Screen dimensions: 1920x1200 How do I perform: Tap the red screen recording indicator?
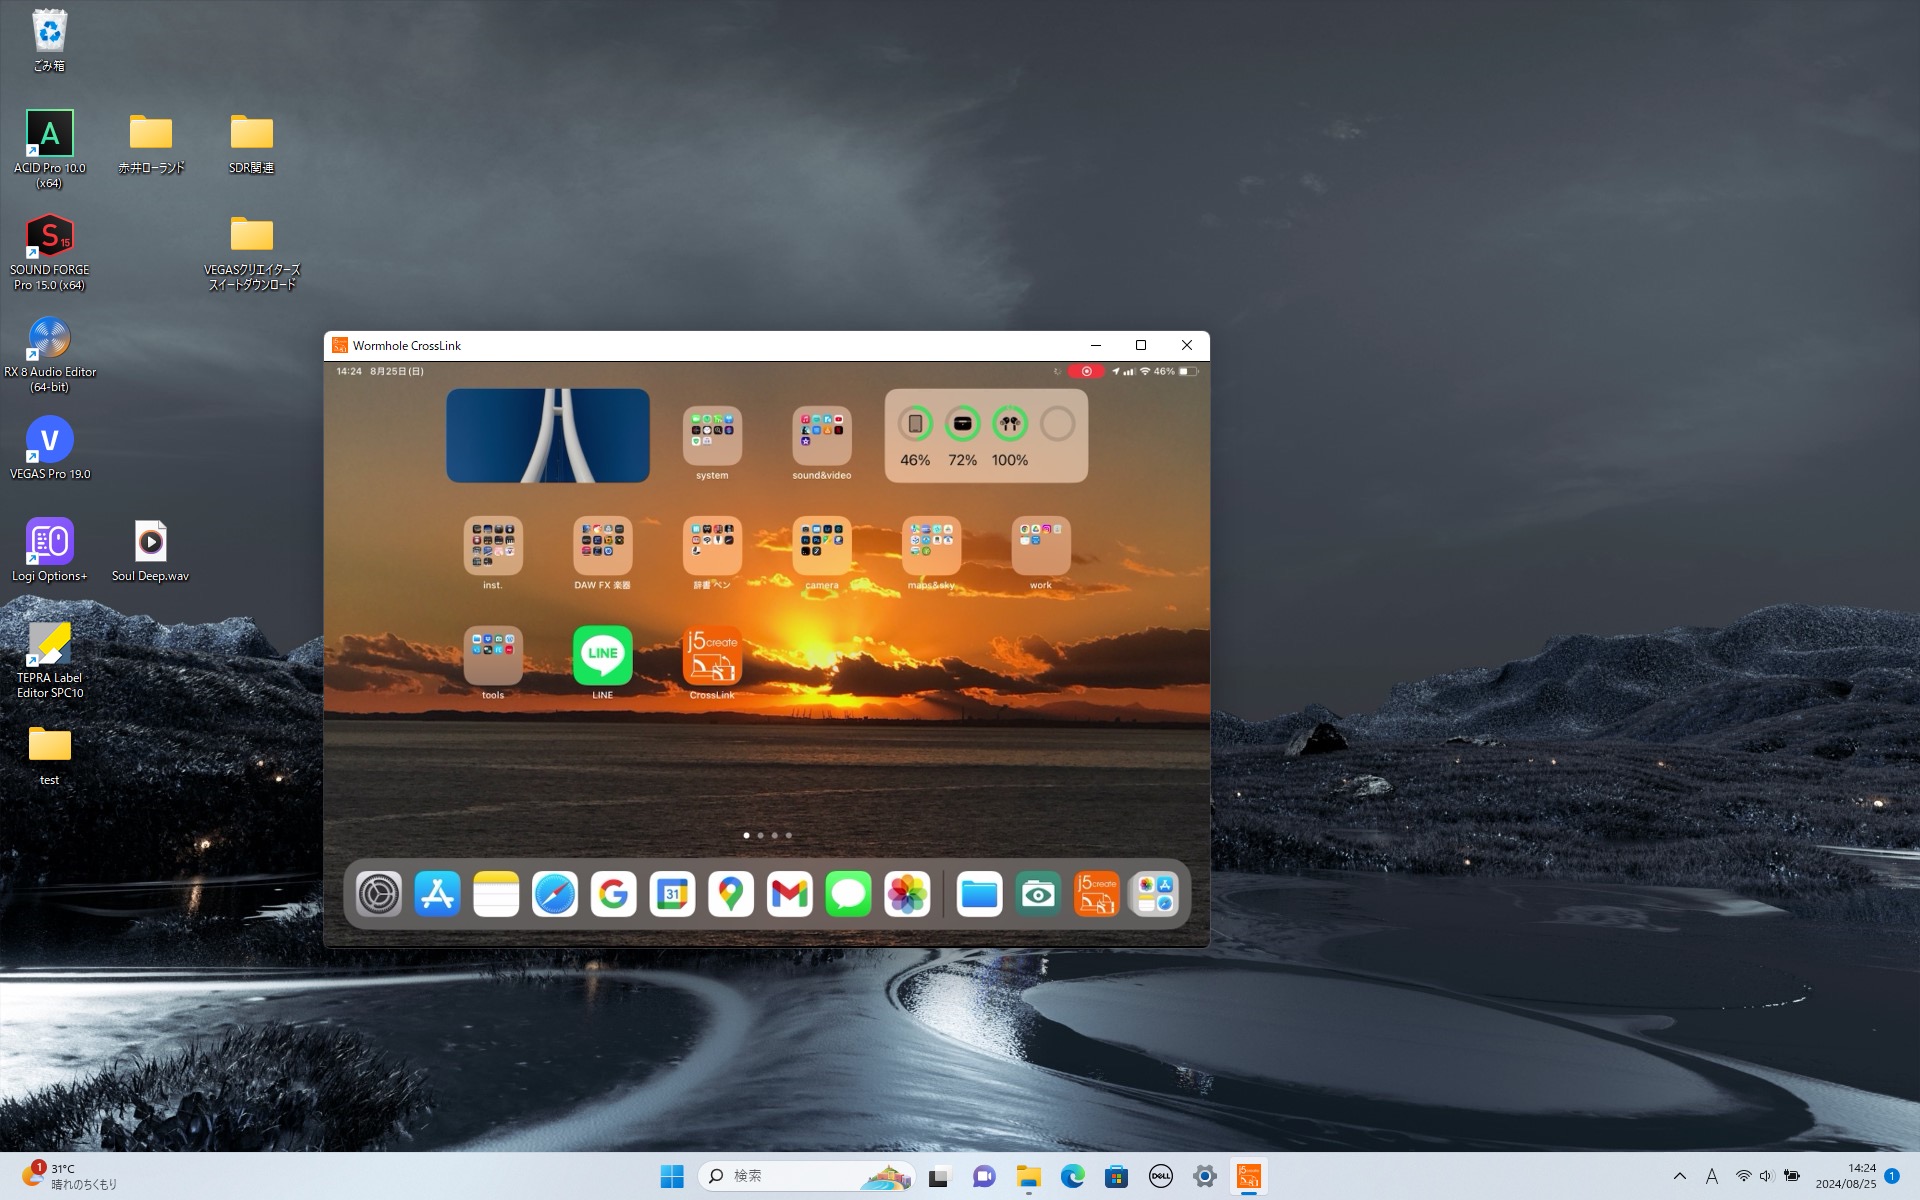pyautogui.click(x=1086, y=371)
